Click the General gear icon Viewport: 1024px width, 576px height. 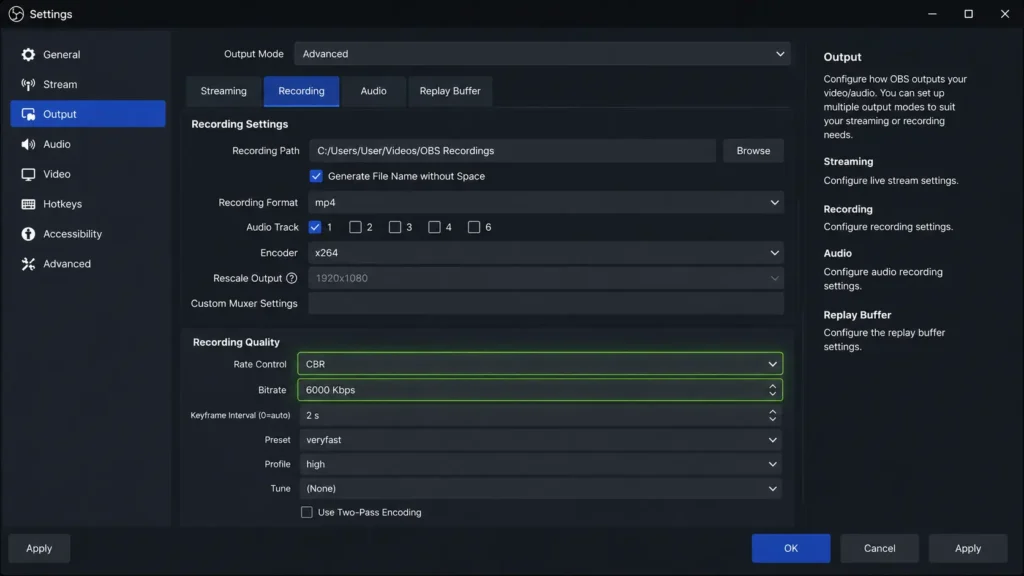point(28,55)
